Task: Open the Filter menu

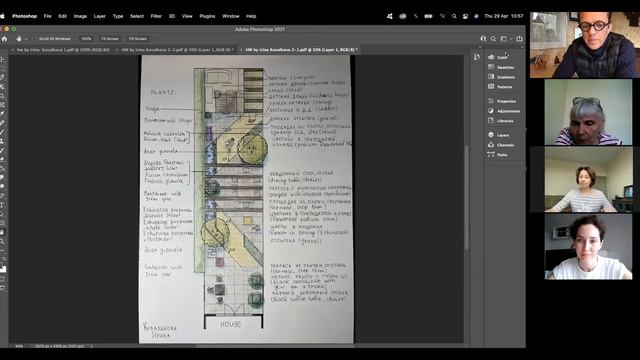Action: [x=156, y=16]
